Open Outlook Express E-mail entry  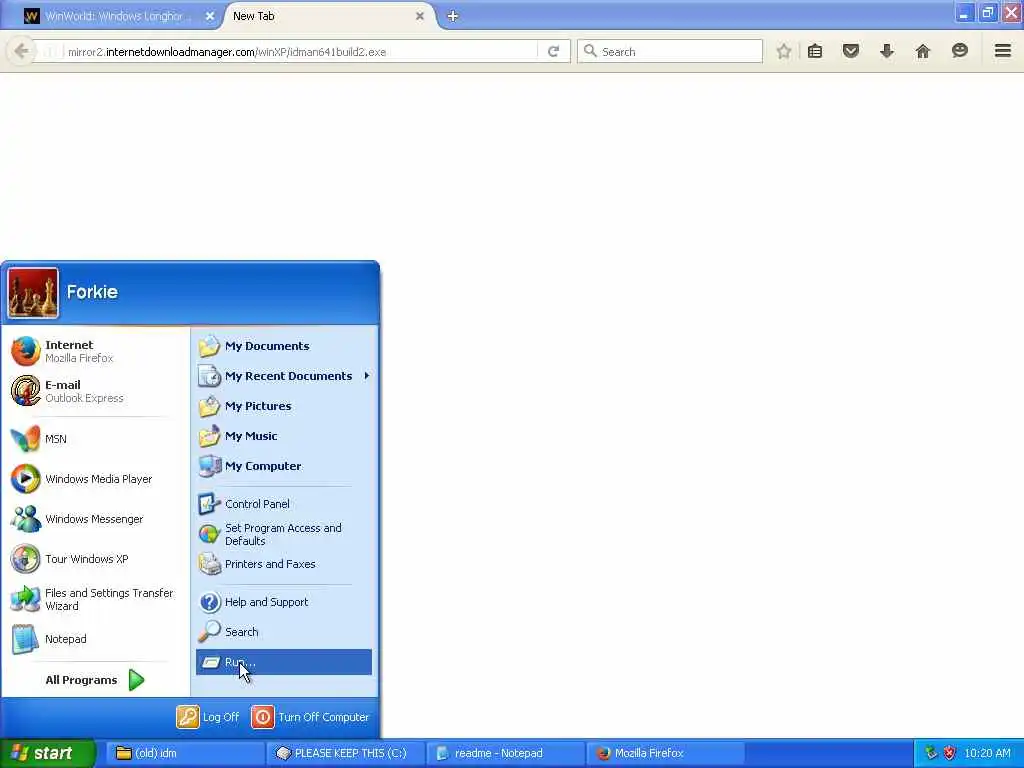[x=95, y=391]
